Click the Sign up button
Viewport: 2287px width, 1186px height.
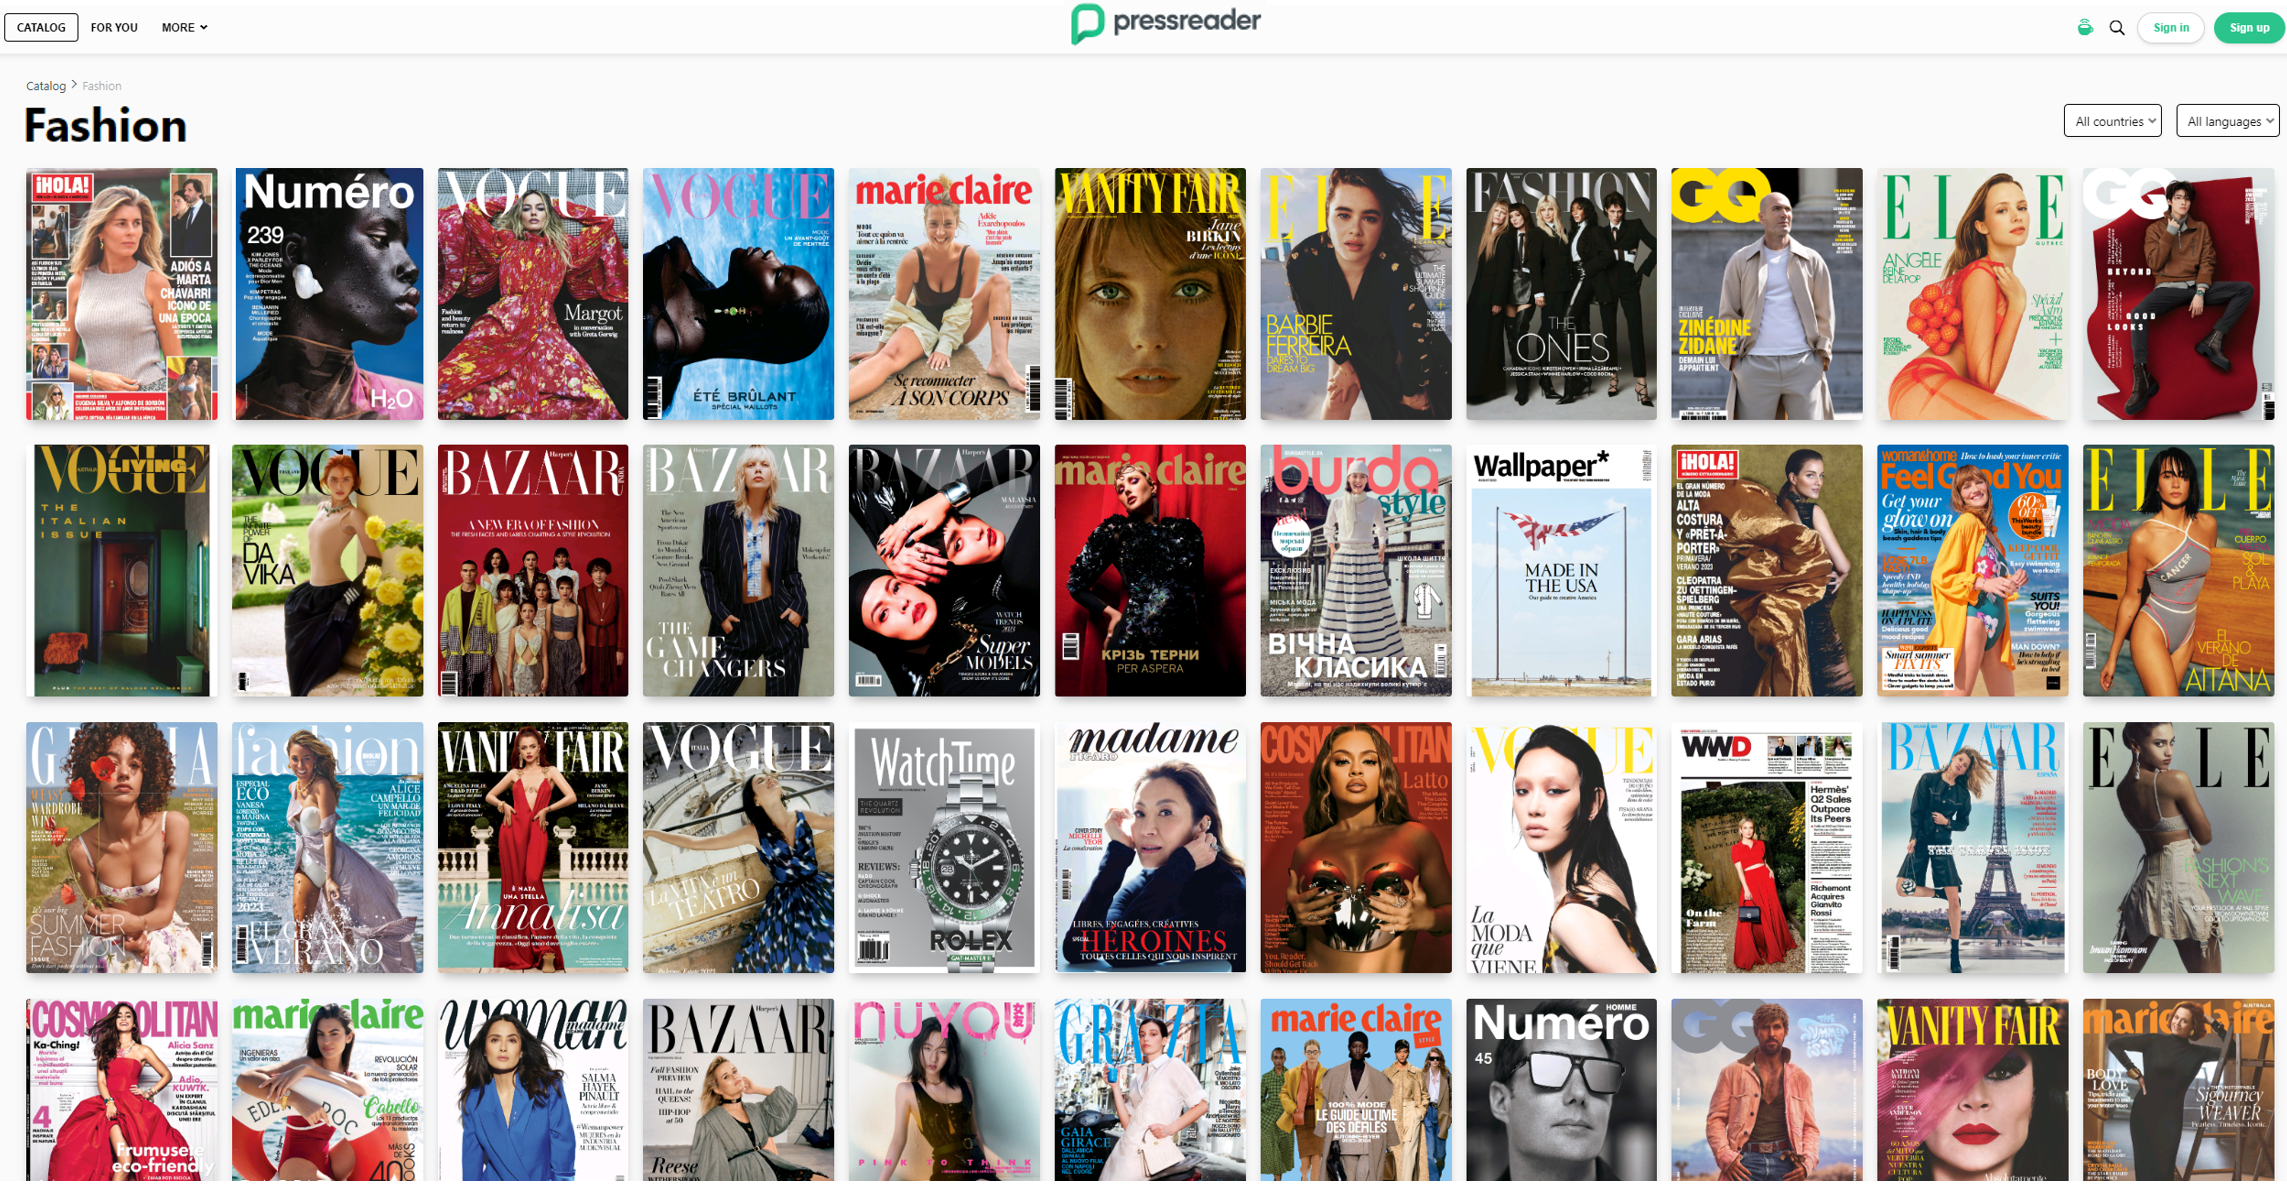coord(2248,28)
